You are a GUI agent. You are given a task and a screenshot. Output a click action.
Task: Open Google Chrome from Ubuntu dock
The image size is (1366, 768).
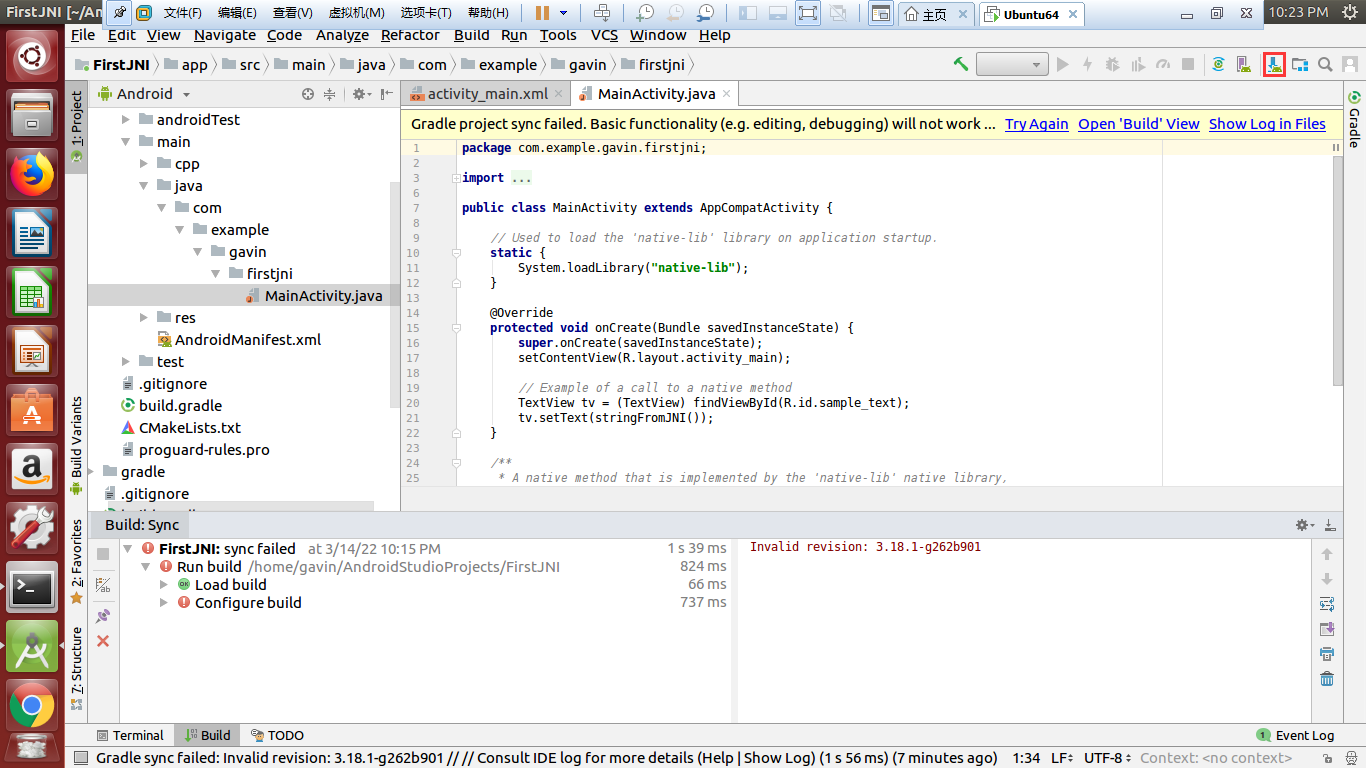coord(32,707)
